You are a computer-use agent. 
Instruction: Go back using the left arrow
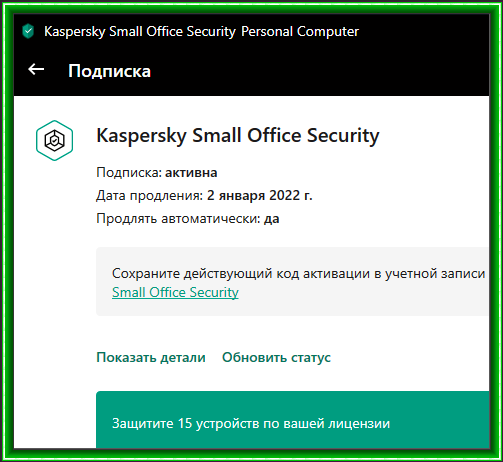point(36,70)
